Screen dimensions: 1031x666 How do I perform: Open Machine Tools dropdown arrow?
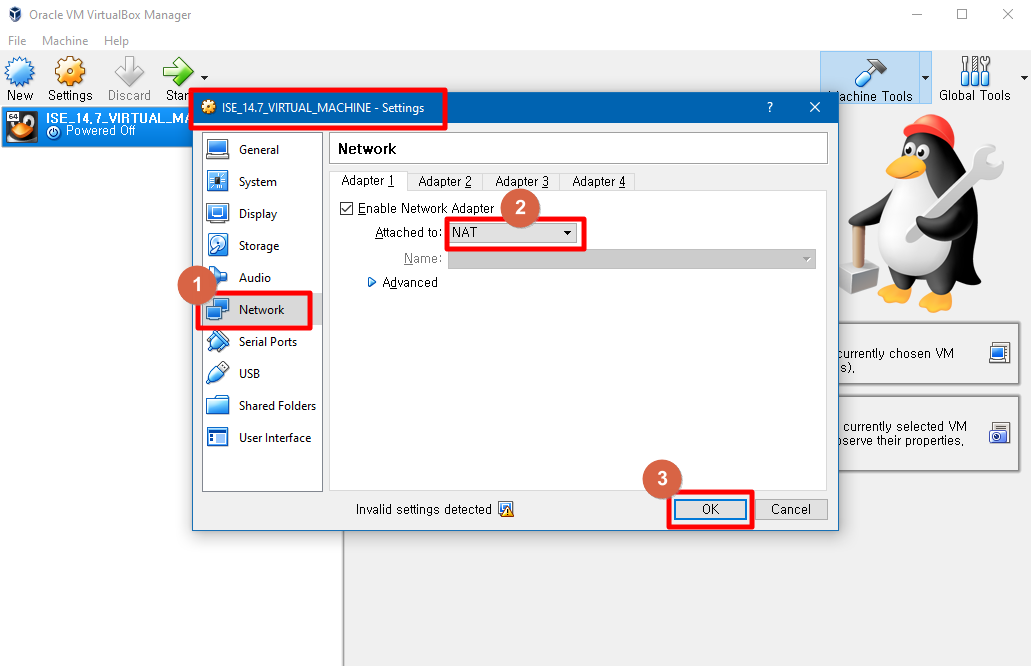925,78
